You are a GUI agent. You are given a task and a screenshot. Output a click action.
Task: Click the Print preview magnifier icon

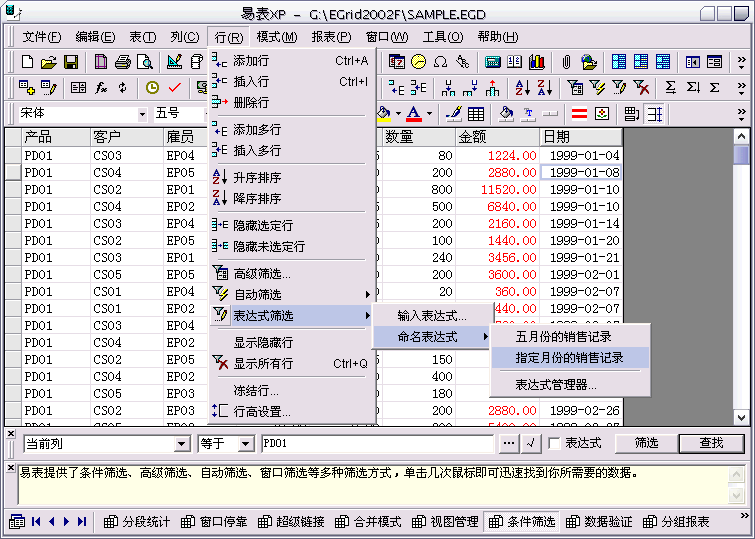[145, 62]
